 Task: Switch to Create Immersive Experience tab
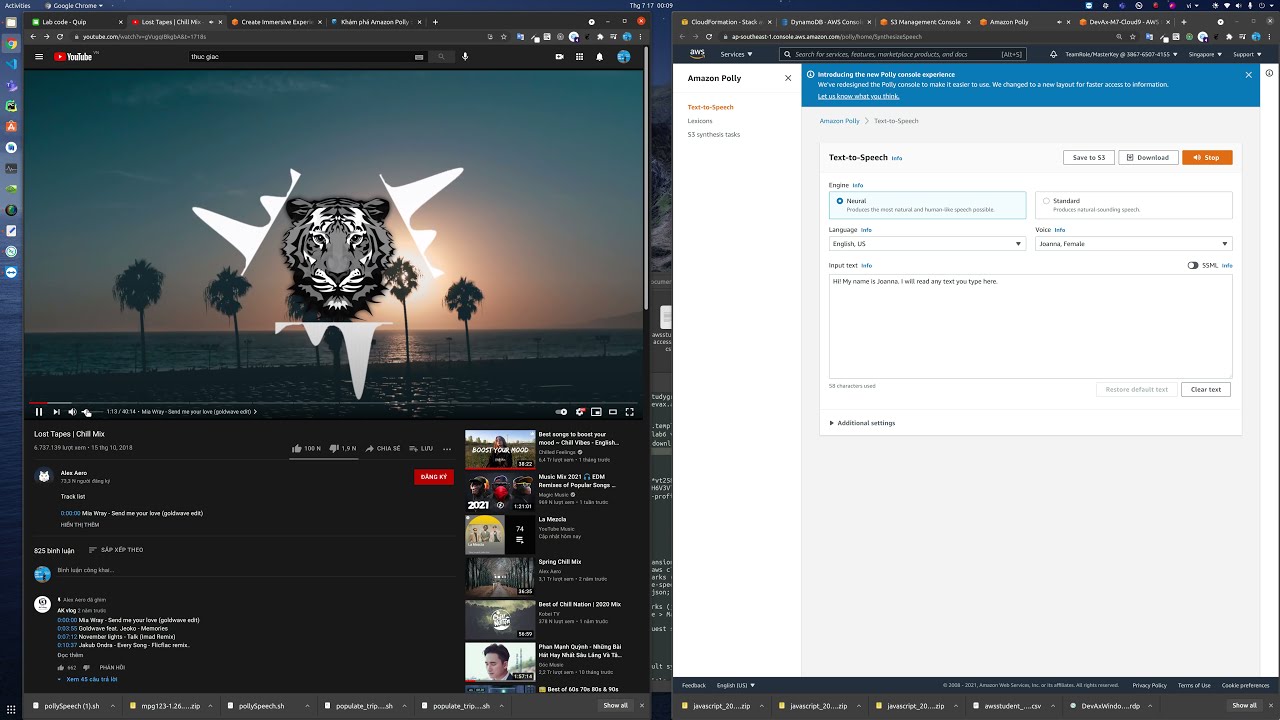[x=276, y=21]
